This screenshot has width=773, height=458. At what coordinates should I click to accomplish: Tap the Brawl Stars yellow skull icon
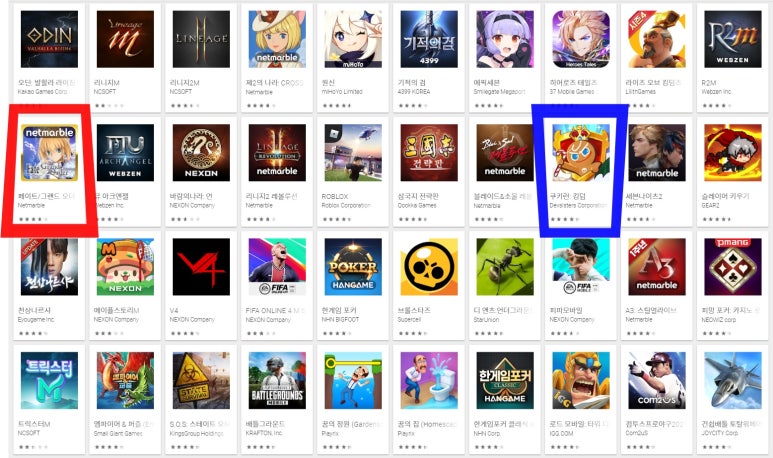(x=429, y=267)
